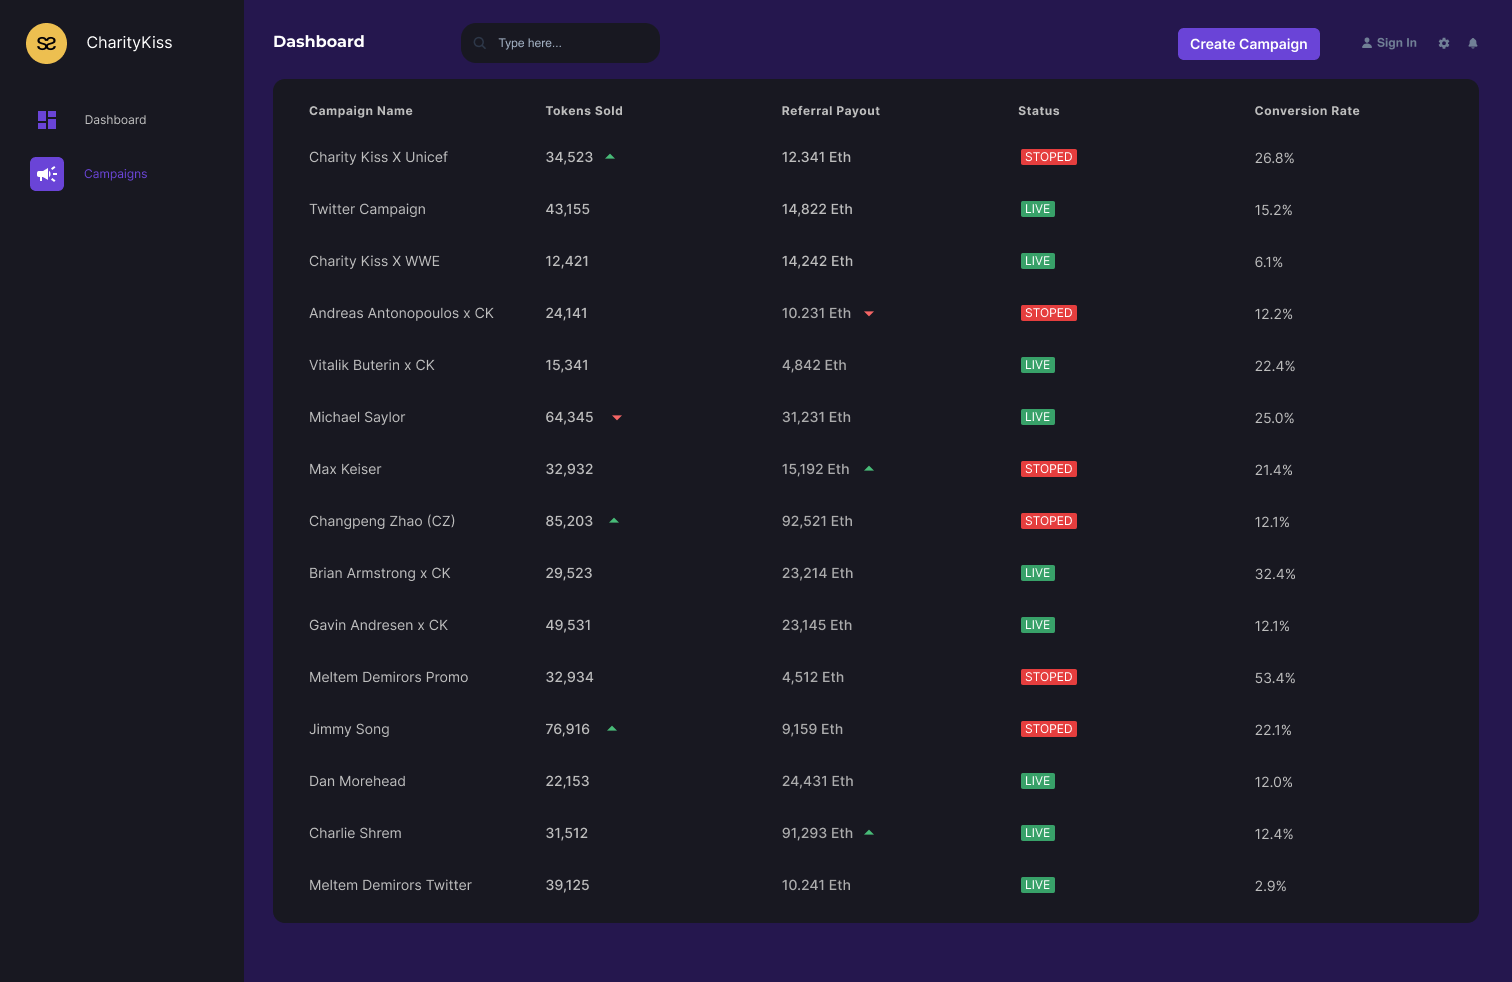
Task: Select Max Keiser campaign name
Action: (x=345, y=469)
